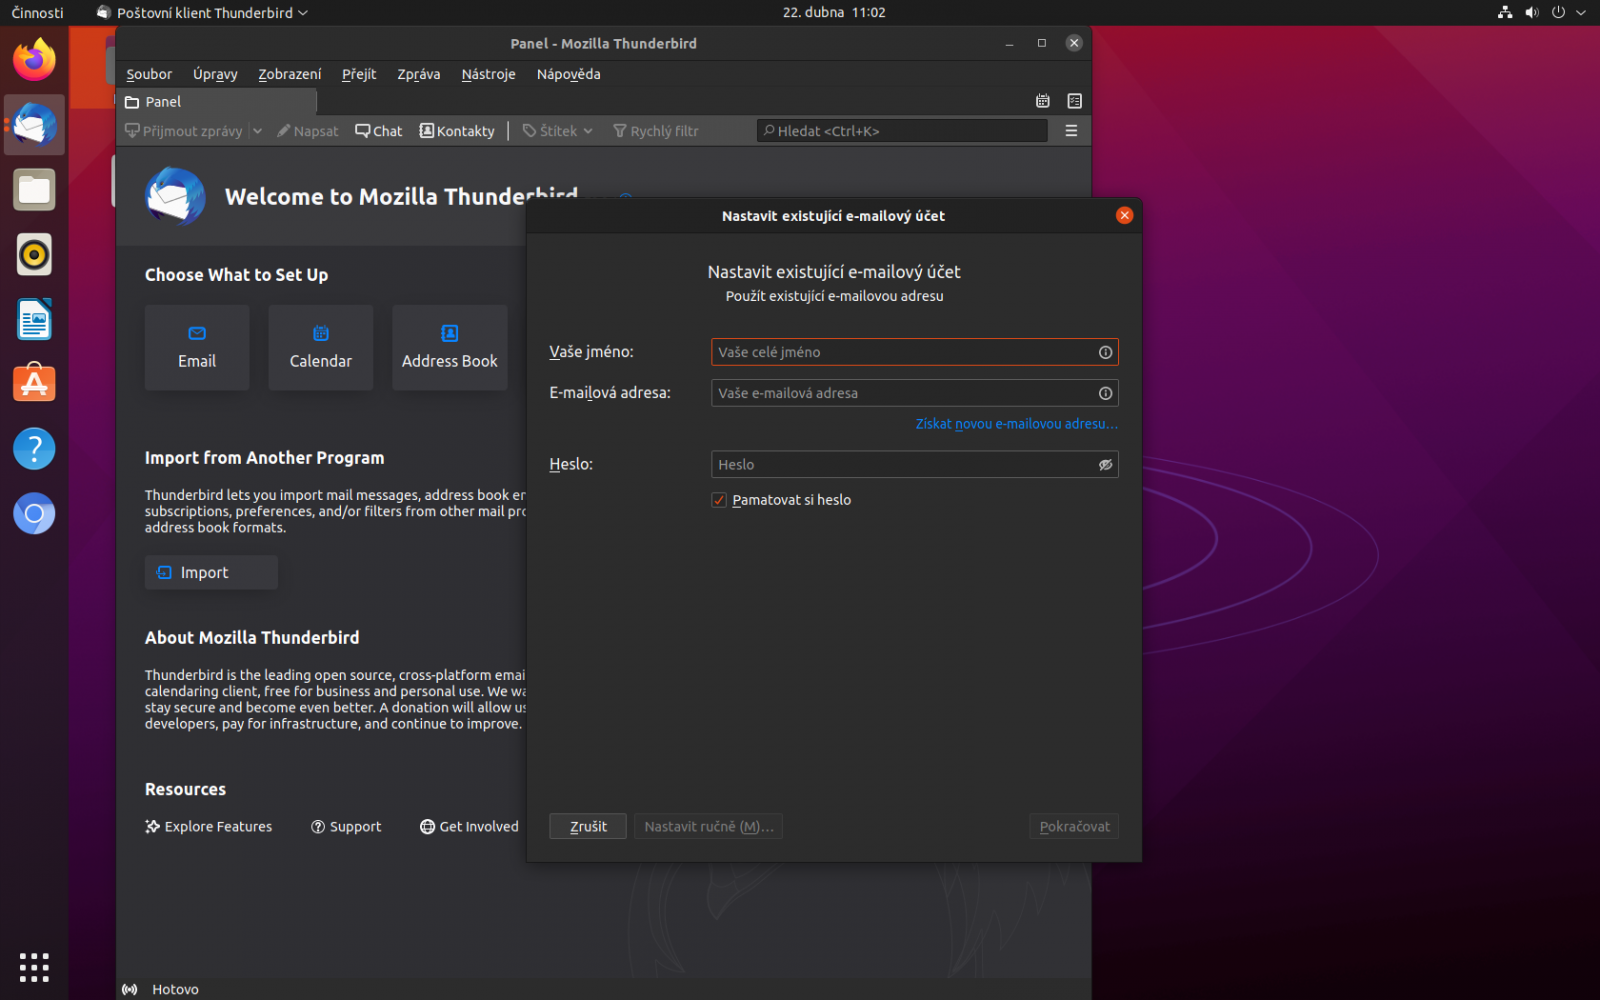Screen dimensions: 1600x1000
Task: Open the hamburger application menu icon
Action: click(x=1070, y=130)
